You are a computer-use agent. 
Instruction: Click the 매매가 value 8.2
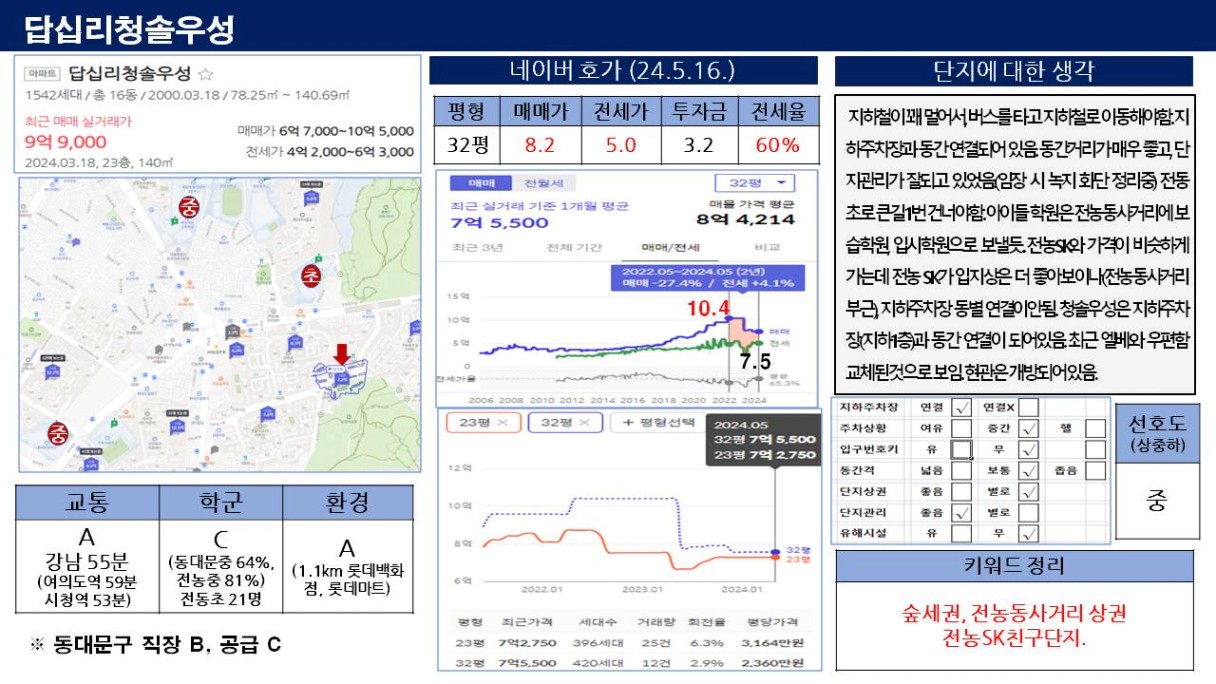tap(539, 145)
